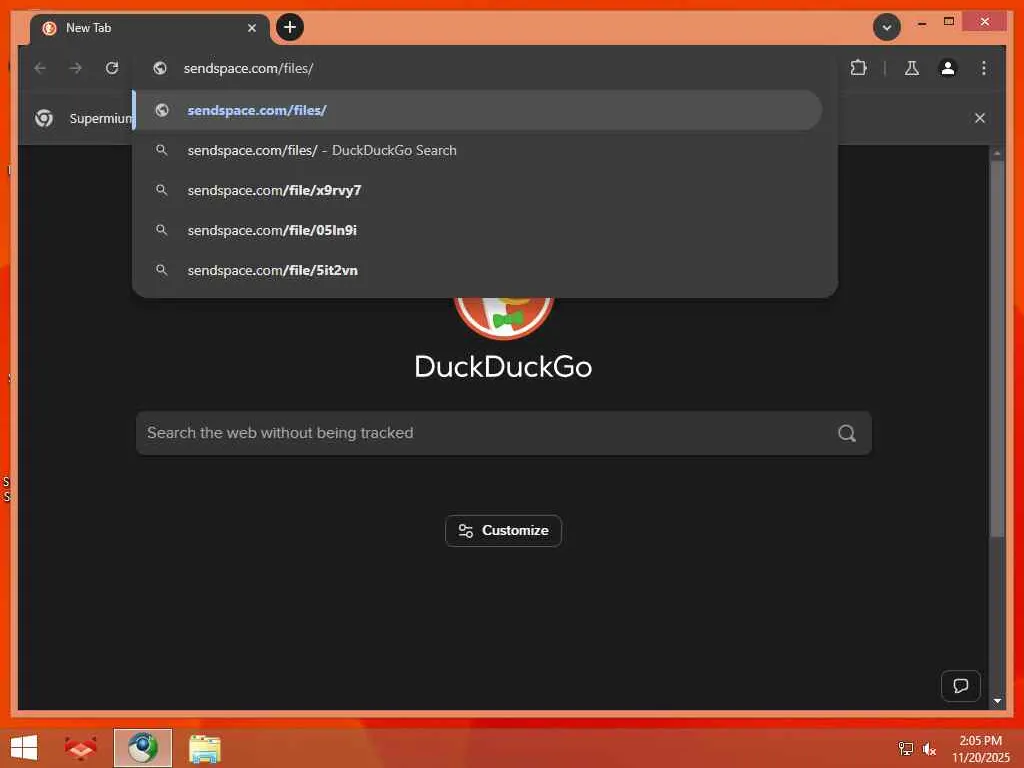Dismiss the Supermium infobar with X

point(980,118)
